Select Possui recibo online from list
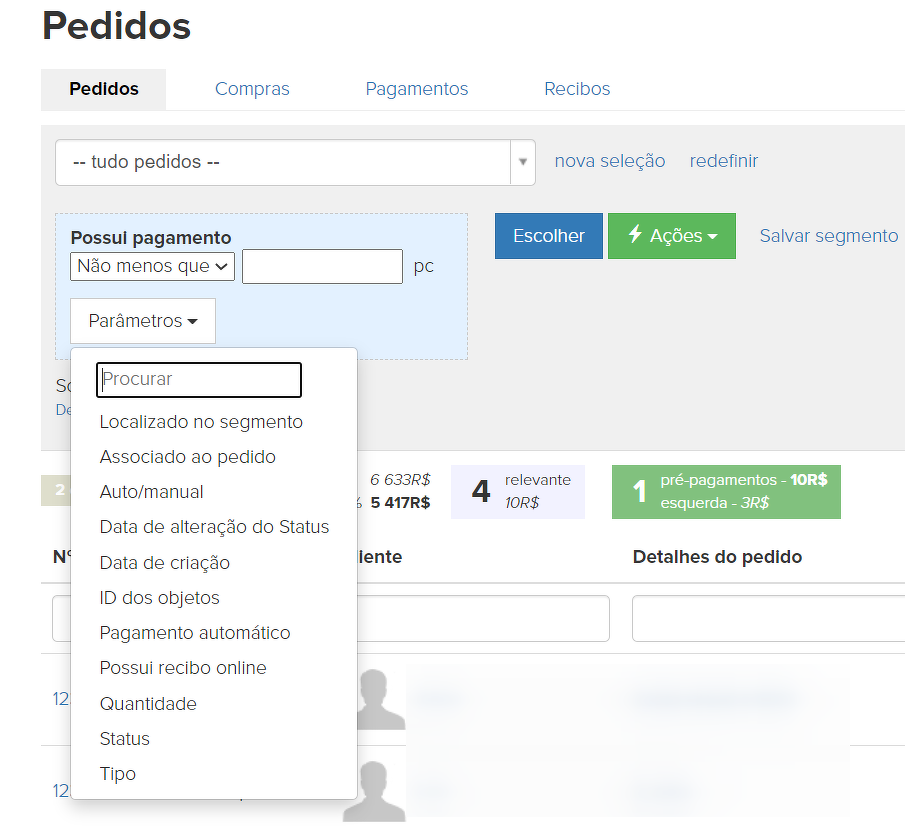 point(183,668)
